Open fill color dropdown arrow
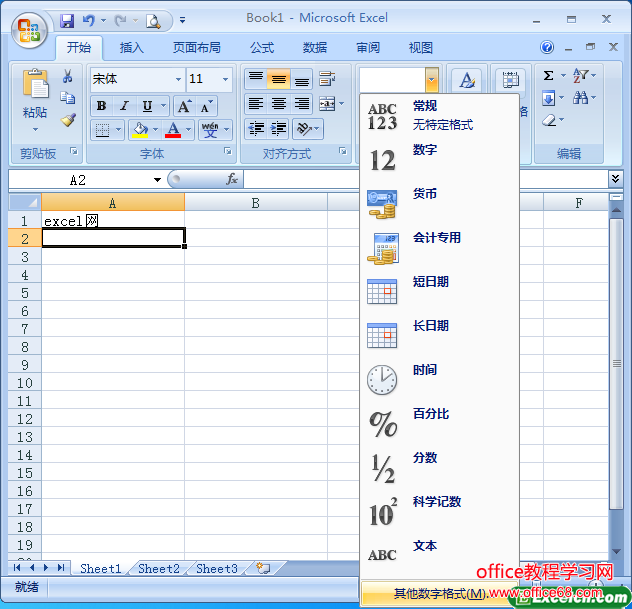632x609 pixels. [x=156, y=130]
